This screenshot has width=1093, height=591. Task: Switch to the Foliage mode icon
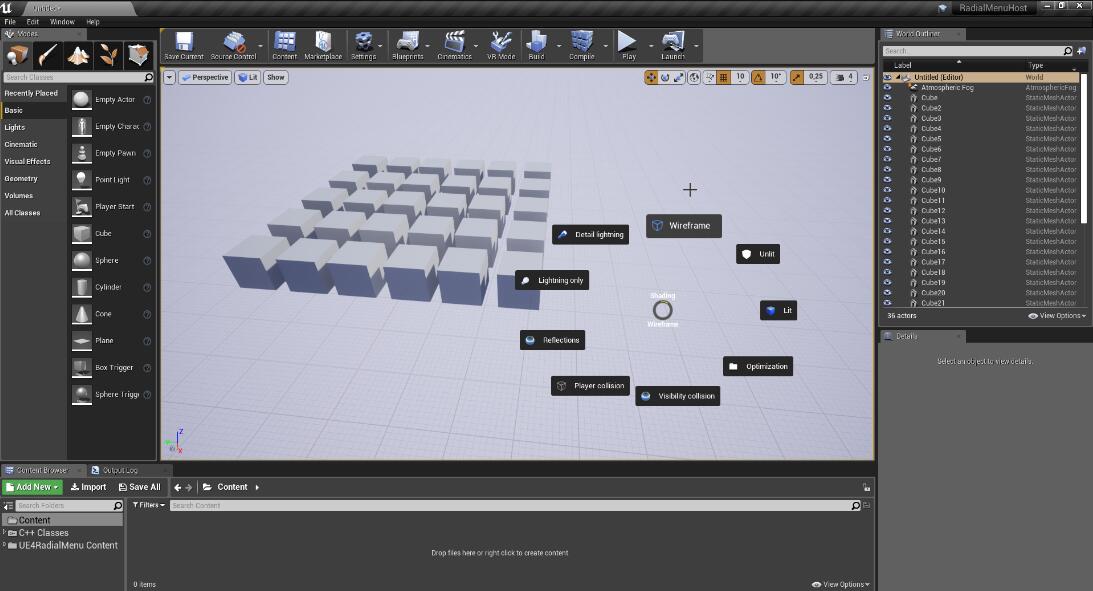pos(110,55)
